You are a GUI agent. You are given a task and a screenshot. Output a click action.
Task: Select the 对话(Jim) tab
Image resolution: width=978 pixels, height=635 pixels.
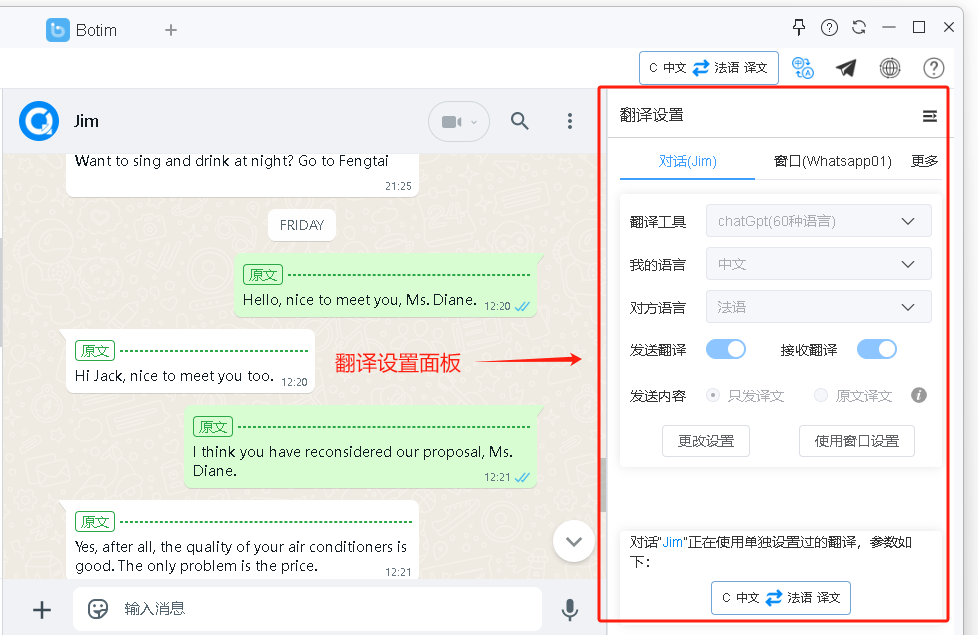tap(688, 161)
